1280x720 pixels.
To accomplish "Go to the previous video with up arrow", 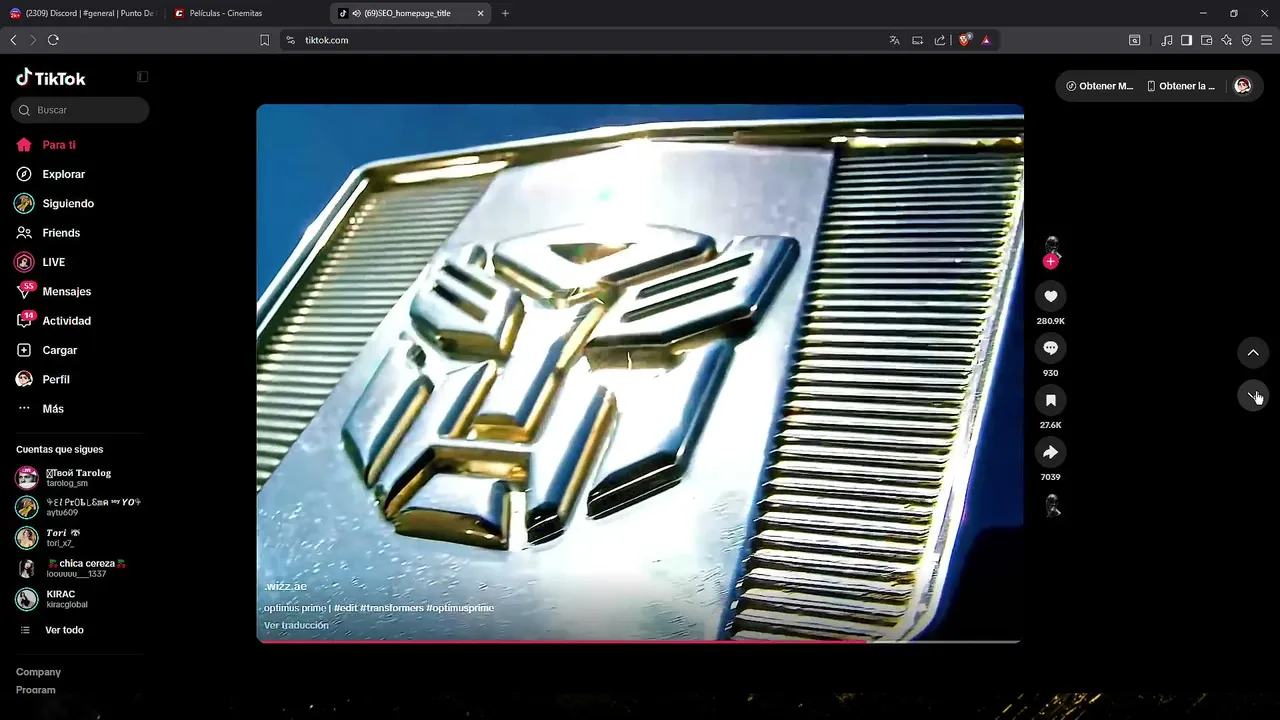I will coord(1253,353).
